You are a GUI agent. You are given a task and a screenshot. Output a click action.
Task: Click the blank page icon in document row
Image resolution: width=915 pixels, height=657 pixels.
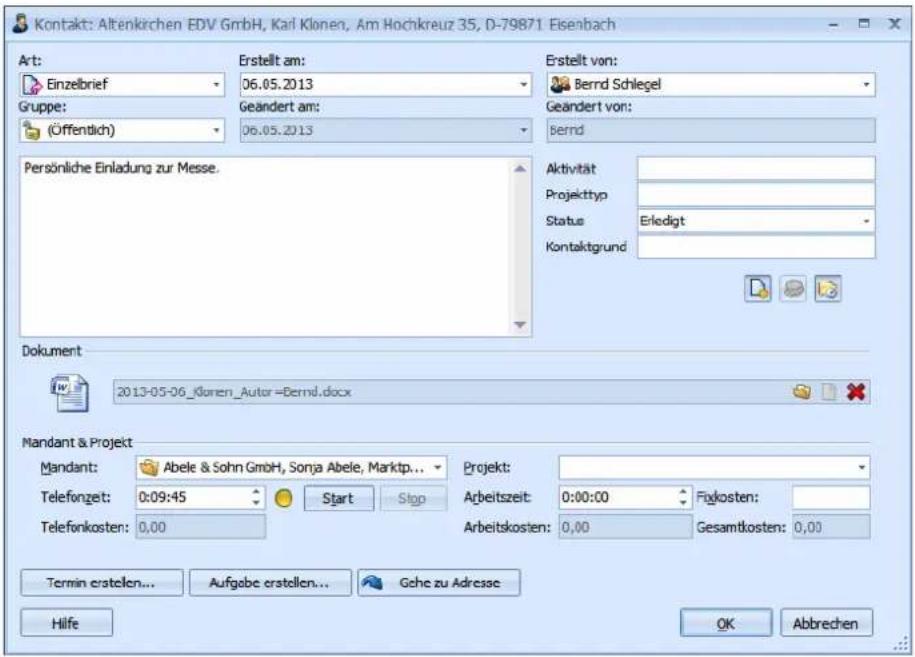(x=829, y=392)
